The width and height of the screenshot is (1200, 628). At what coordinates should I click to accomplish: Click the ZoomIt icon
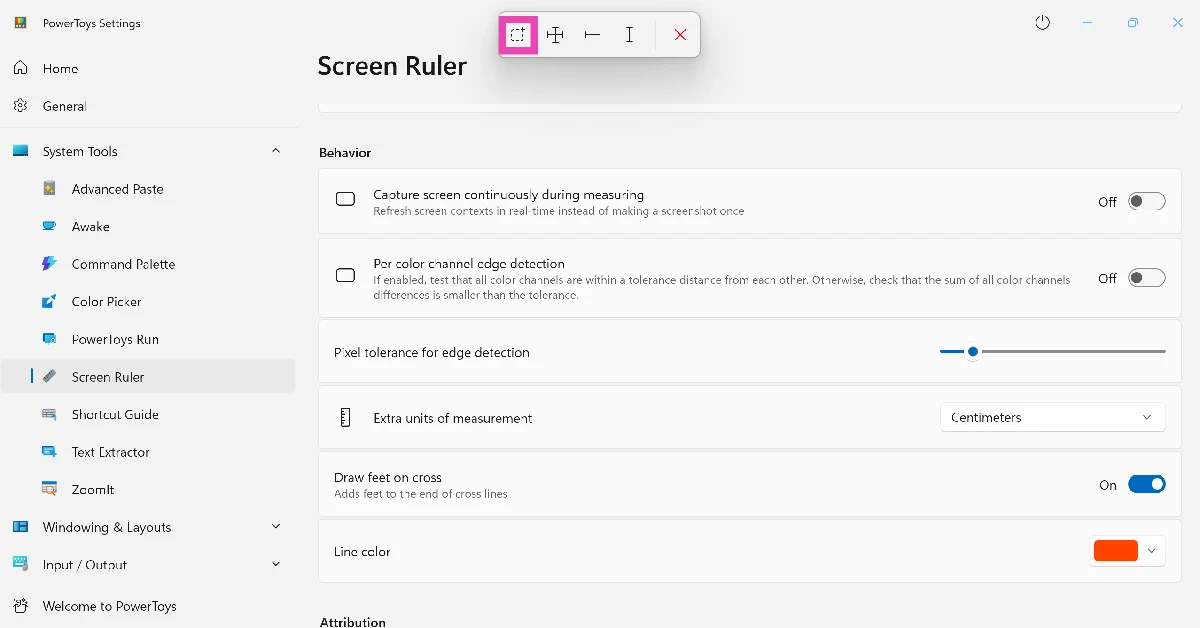coord(50,489)
